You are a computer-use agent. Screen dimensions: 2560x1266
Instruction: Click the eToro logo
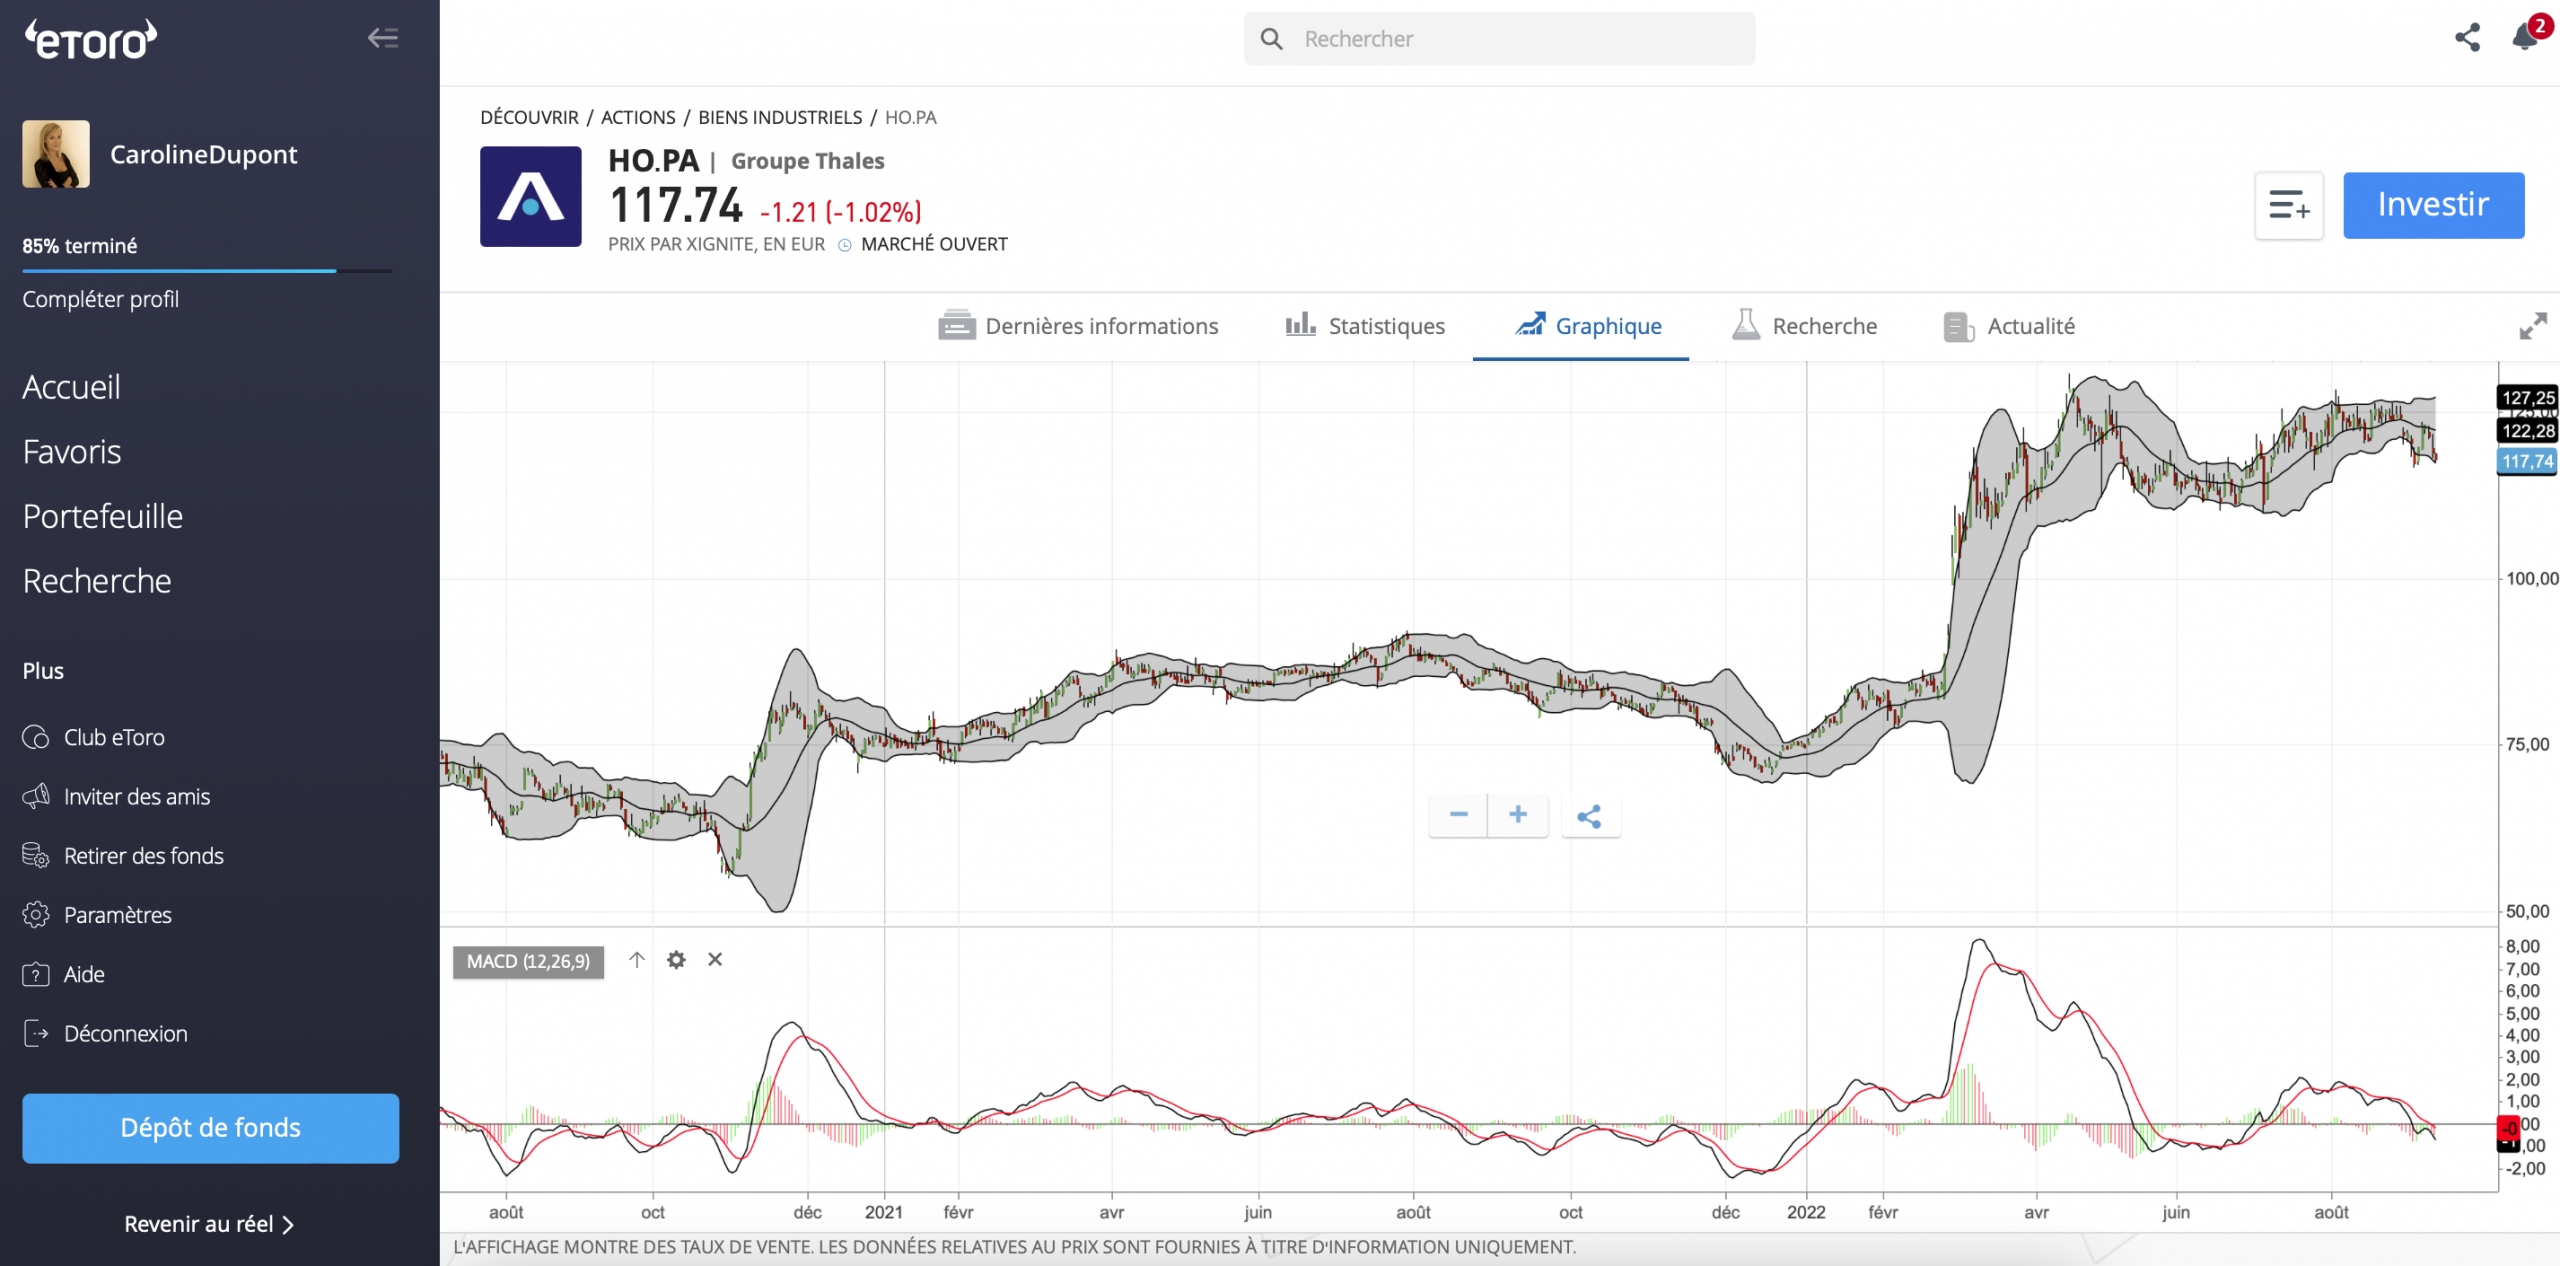(91, 40)
